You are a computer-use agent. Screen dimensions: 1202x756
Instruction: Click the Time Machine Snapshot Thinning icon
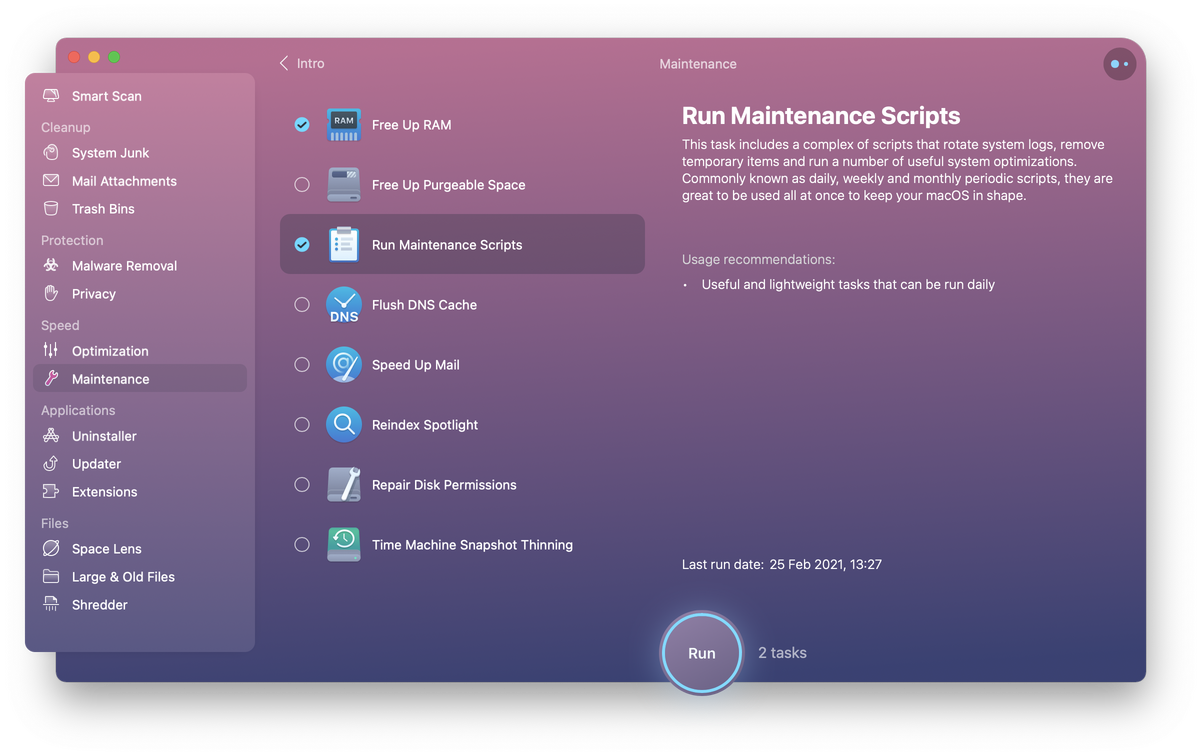click(344, 545)
